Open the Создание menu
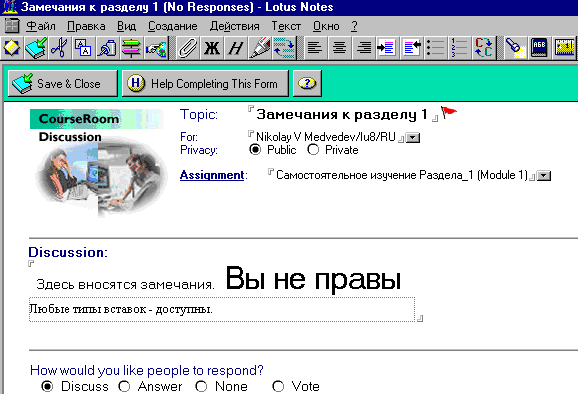Screen dimensions: 578x394 (x=173, y=26)
